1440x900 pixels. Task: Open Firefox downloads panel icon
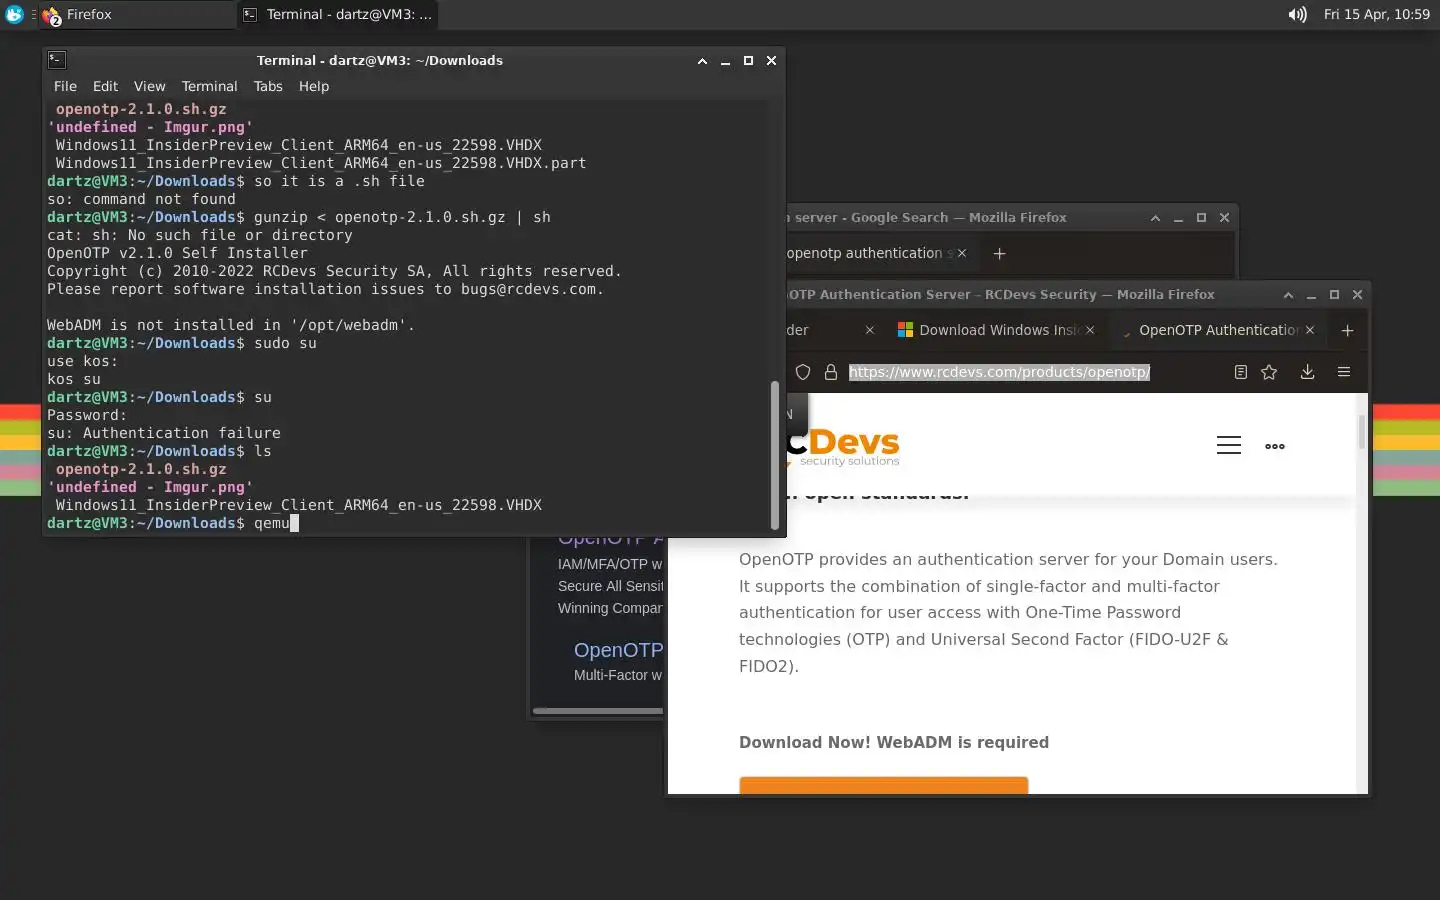tap(1307, 372)
